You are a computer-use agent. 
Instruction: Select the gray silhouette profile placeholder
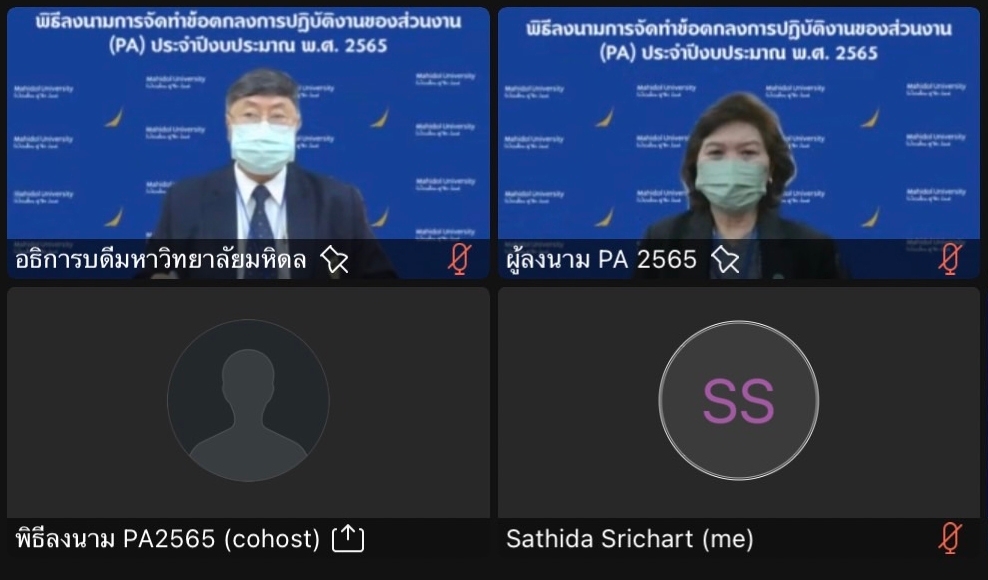[x=248, y=400]
